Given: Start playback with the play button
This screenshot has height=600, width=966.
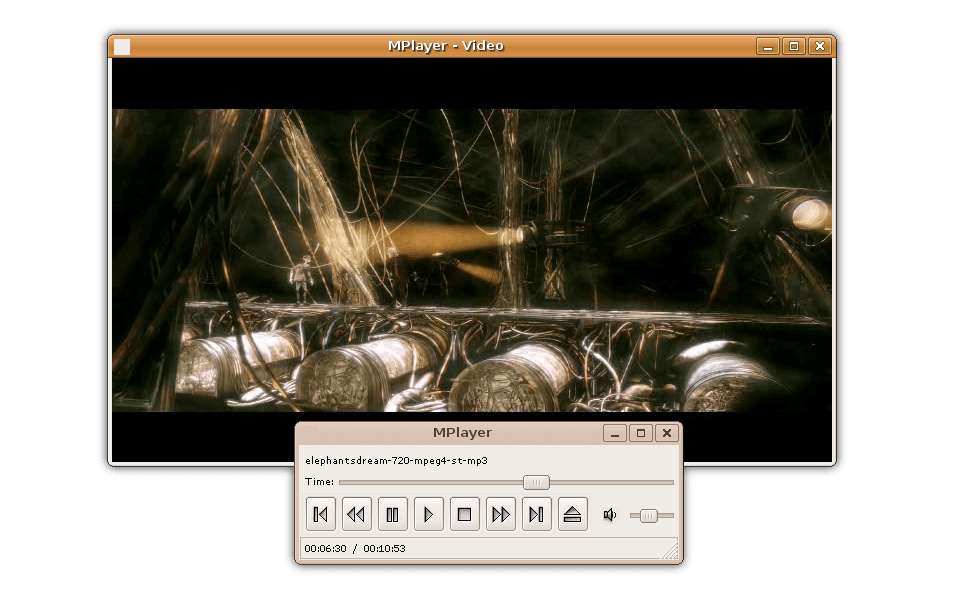Looking at the screenshot, I should pos(429,514).
